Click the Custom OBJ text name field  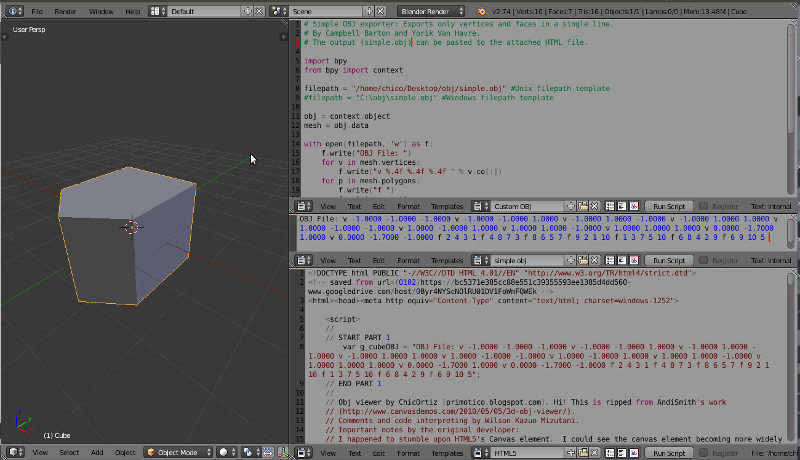click(528, 206)
